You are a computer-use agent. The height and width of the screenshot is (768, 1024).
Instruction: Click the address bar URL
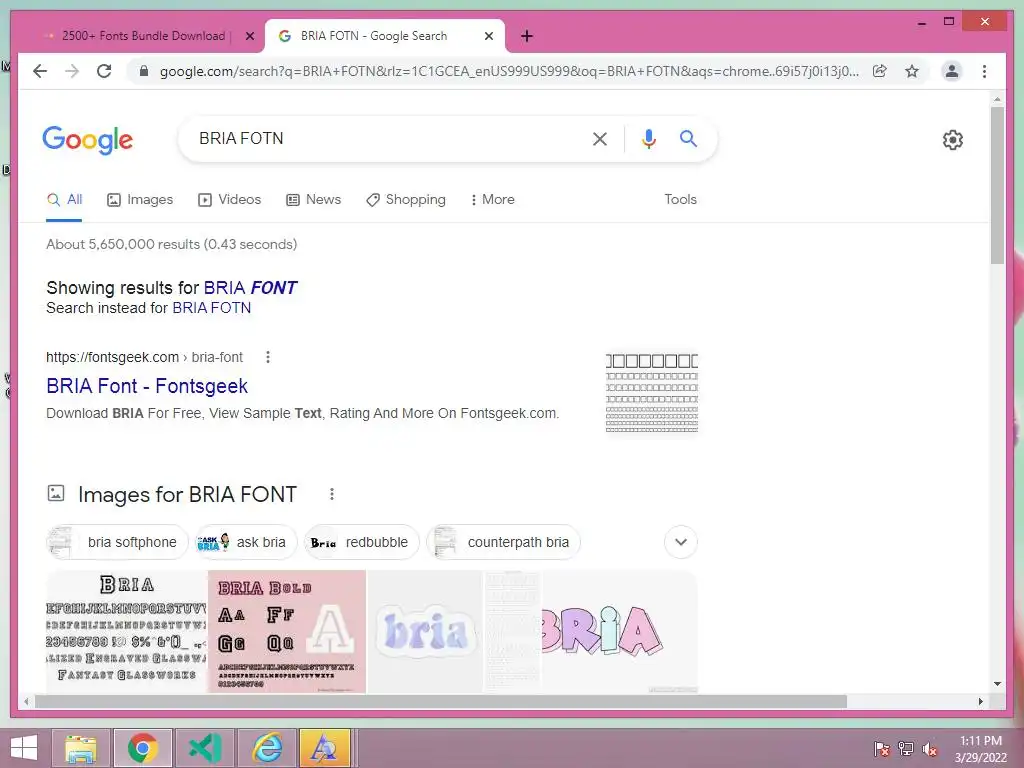[509, 71]
